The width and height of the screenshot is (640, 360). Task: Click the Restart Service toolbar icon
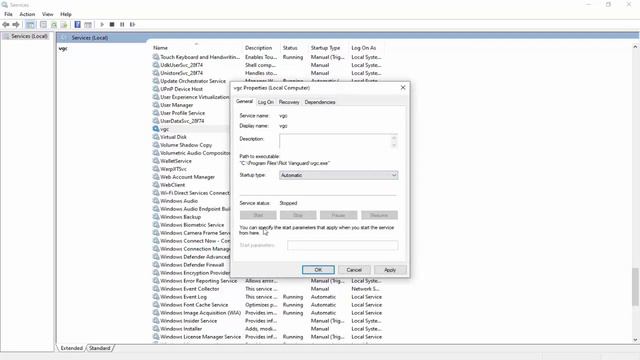click(132, 24)
